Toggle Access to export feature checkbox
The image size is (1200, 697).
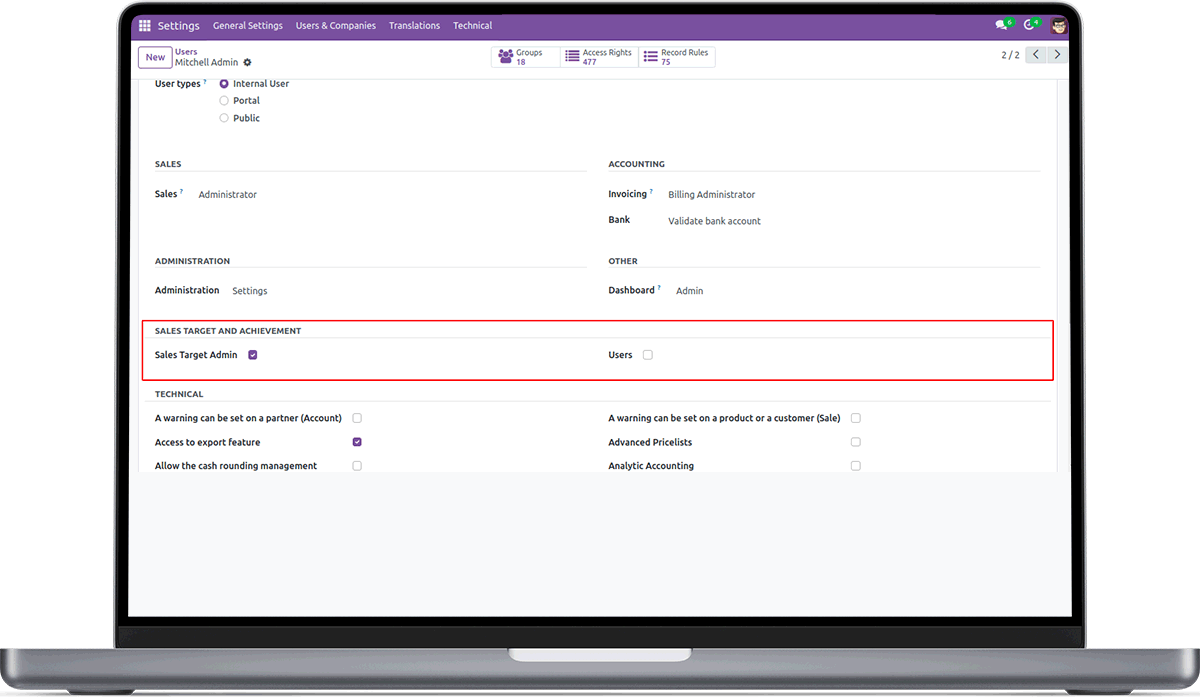(x=357, y=442)
